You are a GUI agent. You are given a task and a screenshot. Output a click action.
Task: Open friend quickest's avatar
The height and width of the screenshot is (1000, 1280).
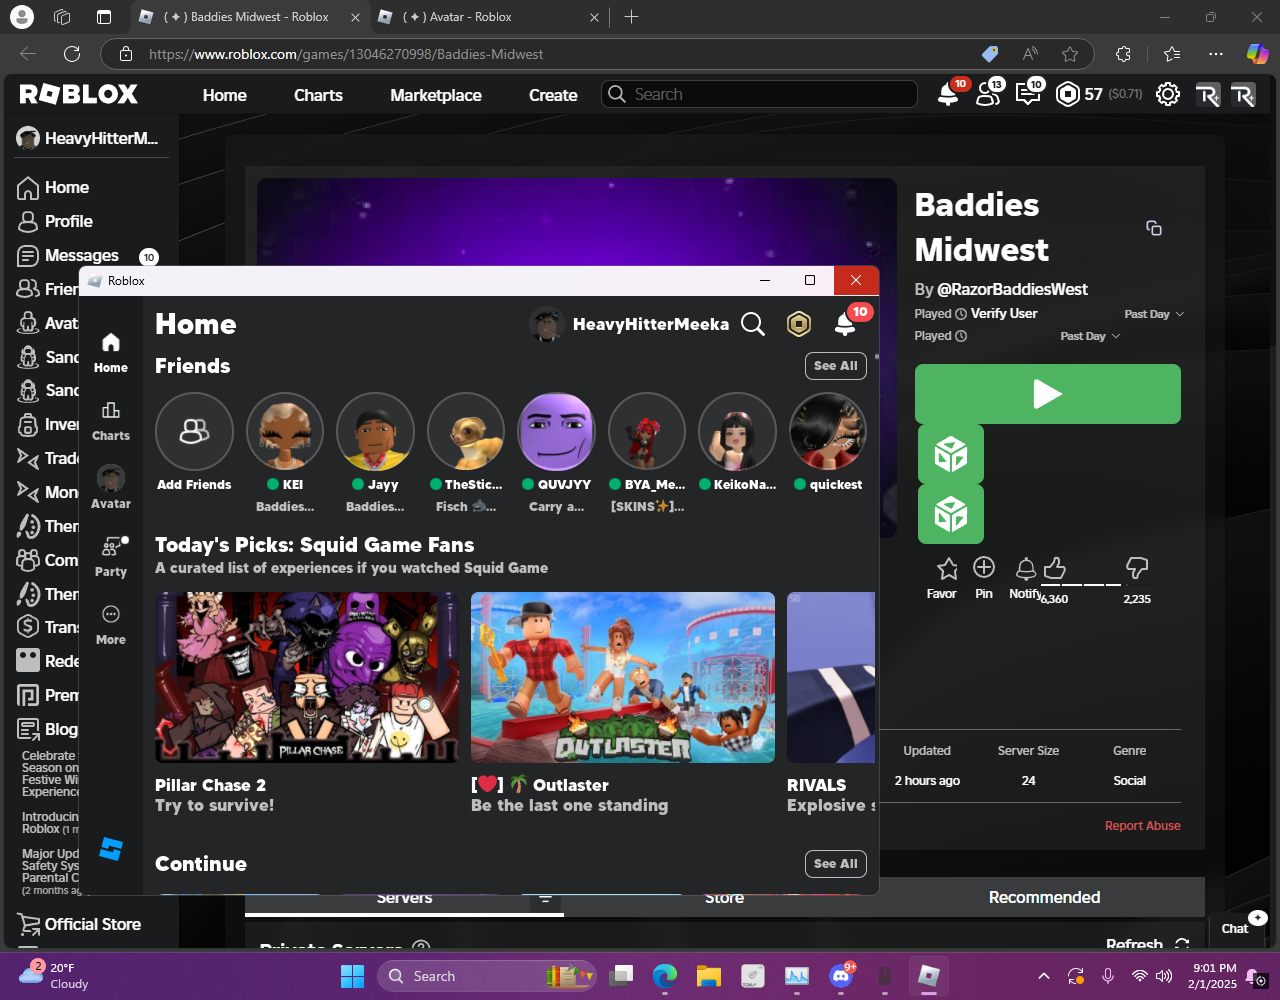click(827, 431)
